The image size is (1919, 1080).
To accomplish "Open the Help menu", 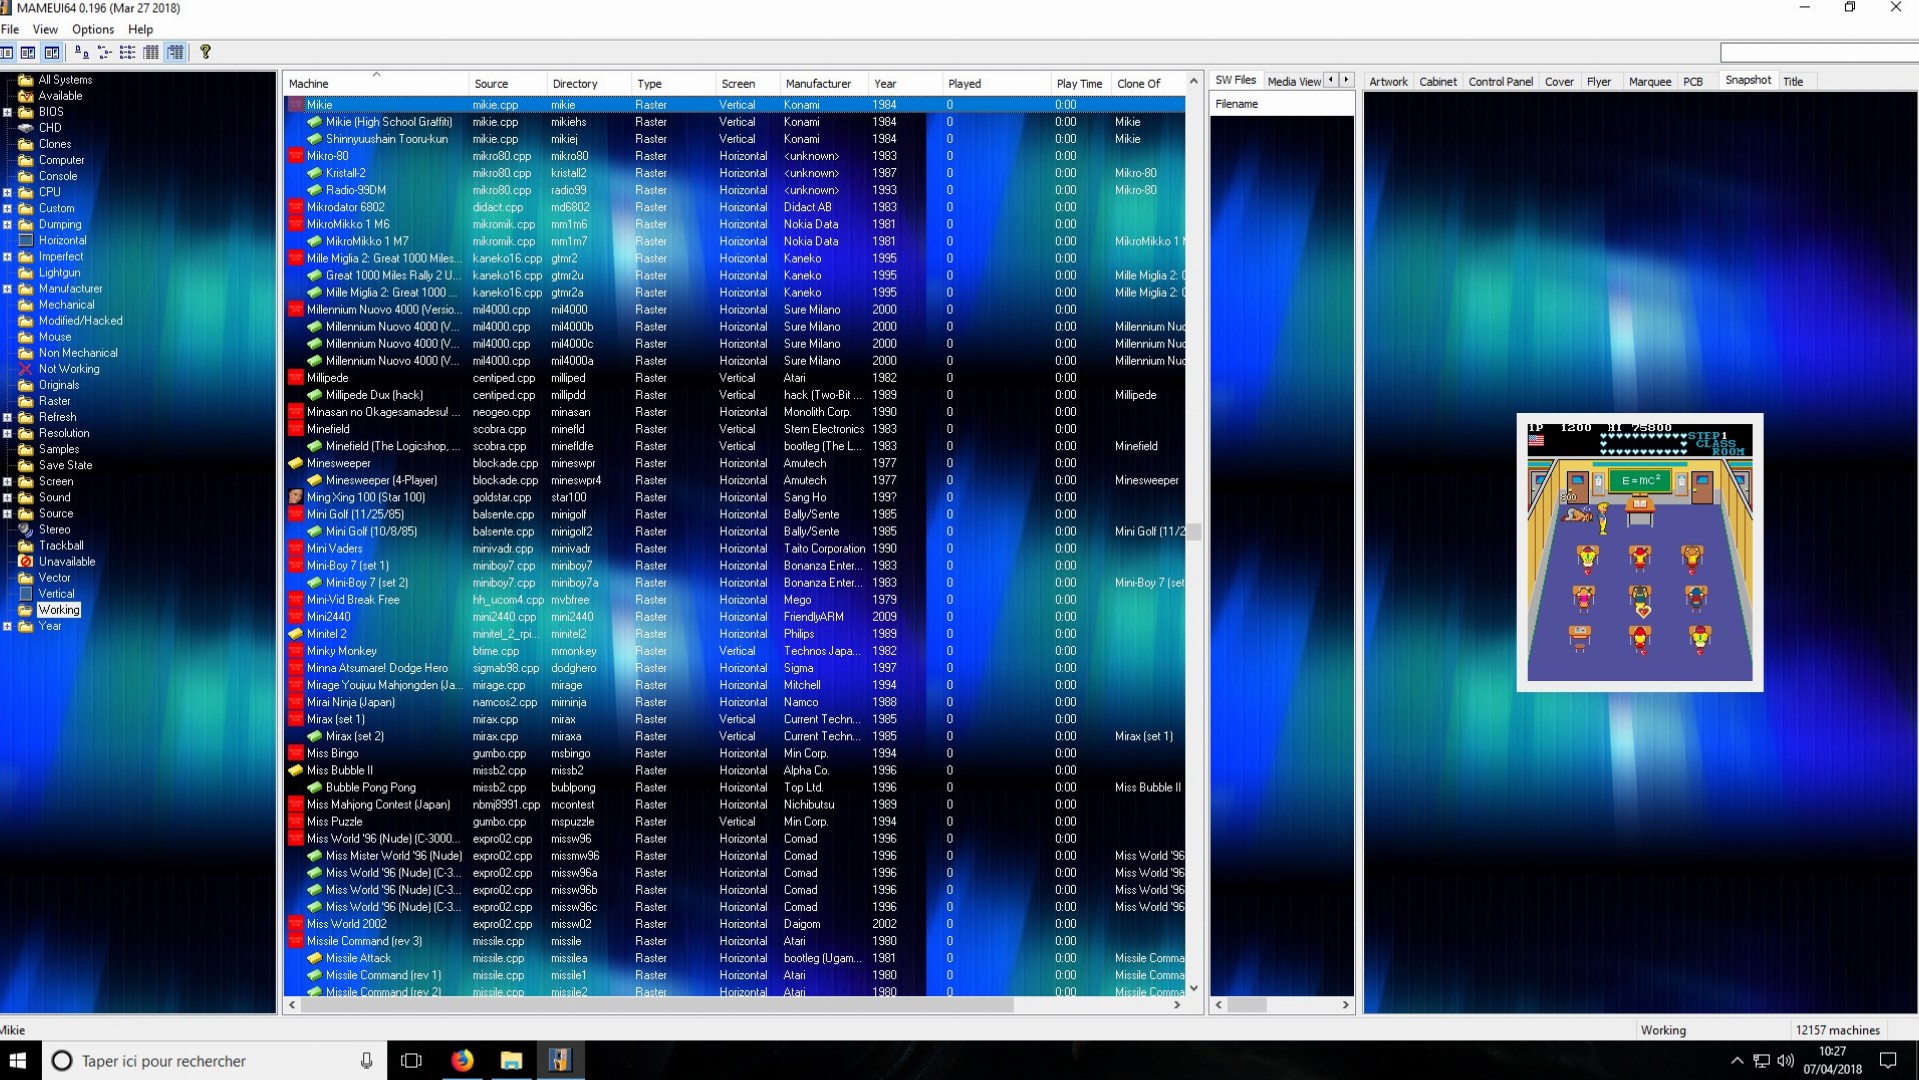I will pos(141,29).
